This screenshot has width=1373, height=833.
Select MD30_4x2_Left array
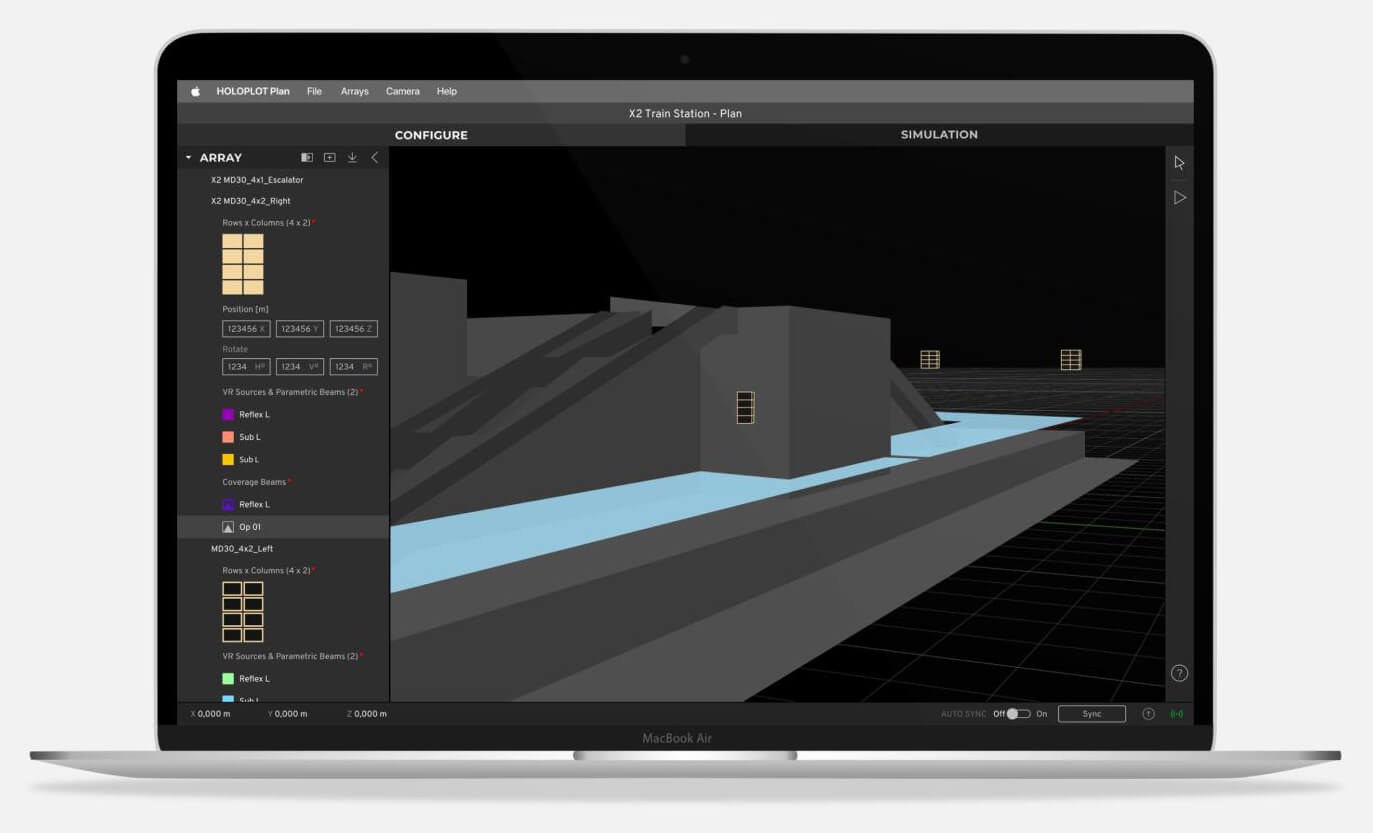click(x=242, y=549)
